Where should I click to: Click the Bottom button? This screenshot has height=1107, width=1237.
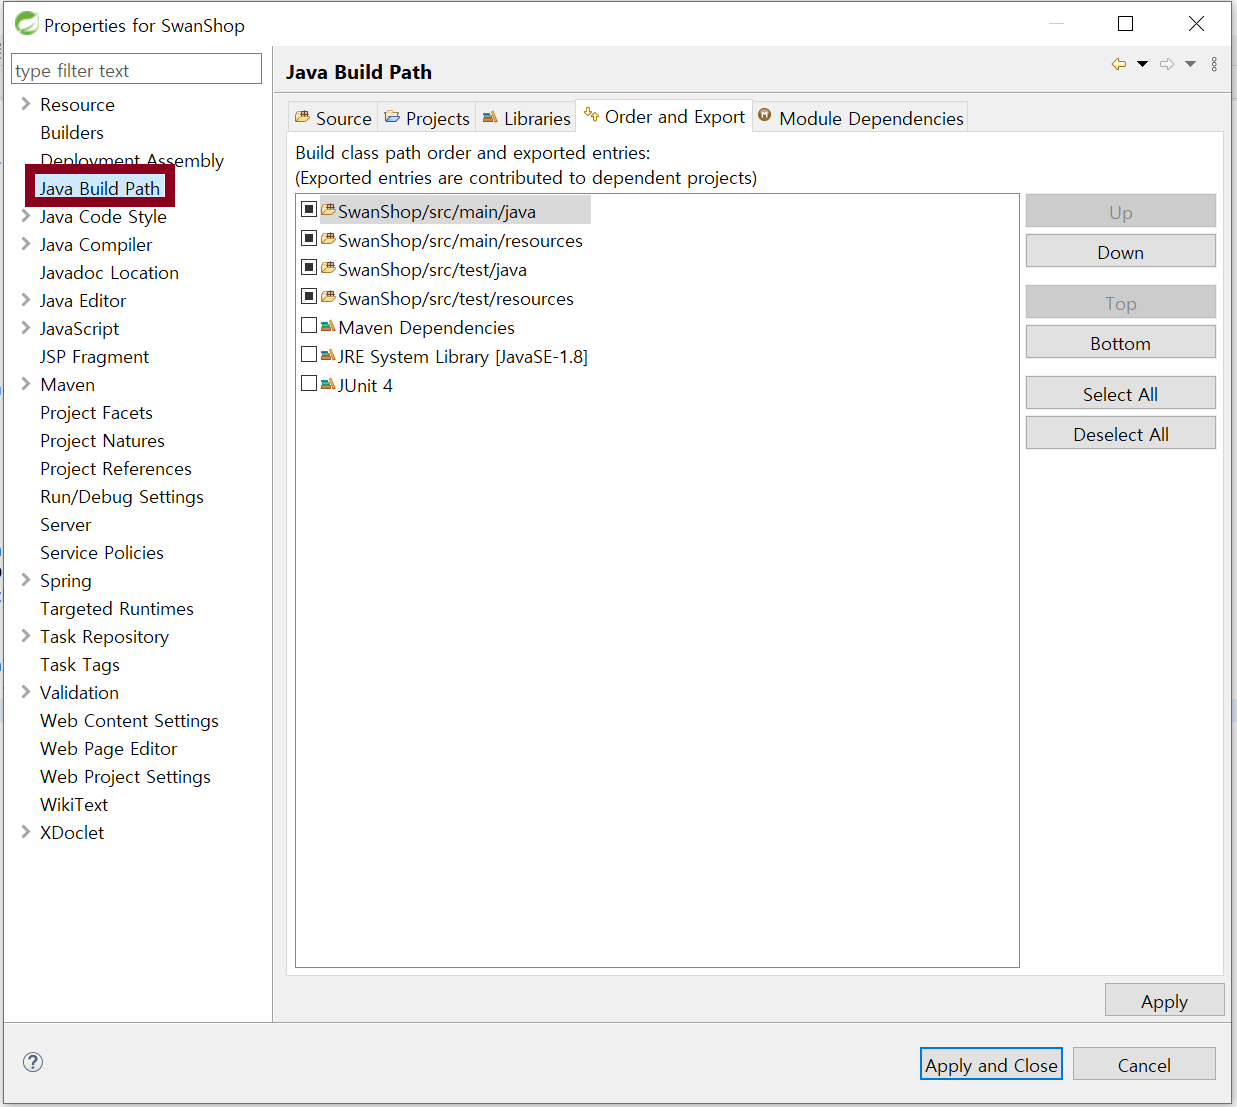tap(1120, 343)
